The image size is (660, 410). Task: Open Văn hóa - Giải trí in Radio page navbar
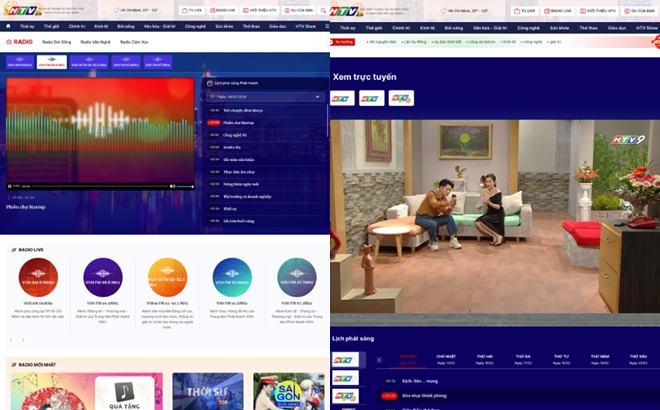point(160,26)
